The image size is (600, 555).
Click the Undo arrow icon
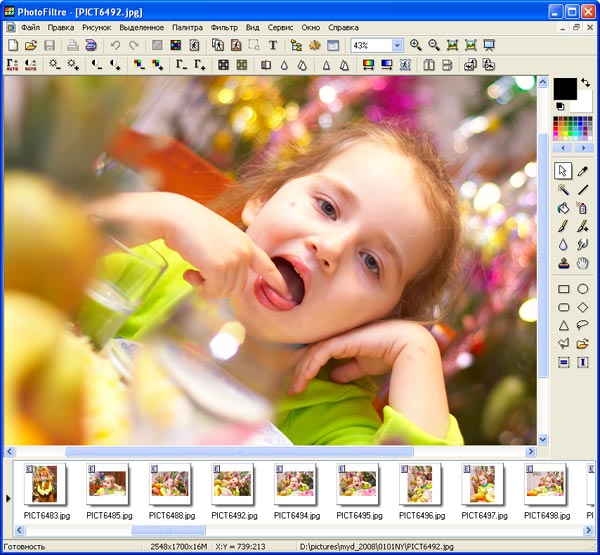pos(116,46)
